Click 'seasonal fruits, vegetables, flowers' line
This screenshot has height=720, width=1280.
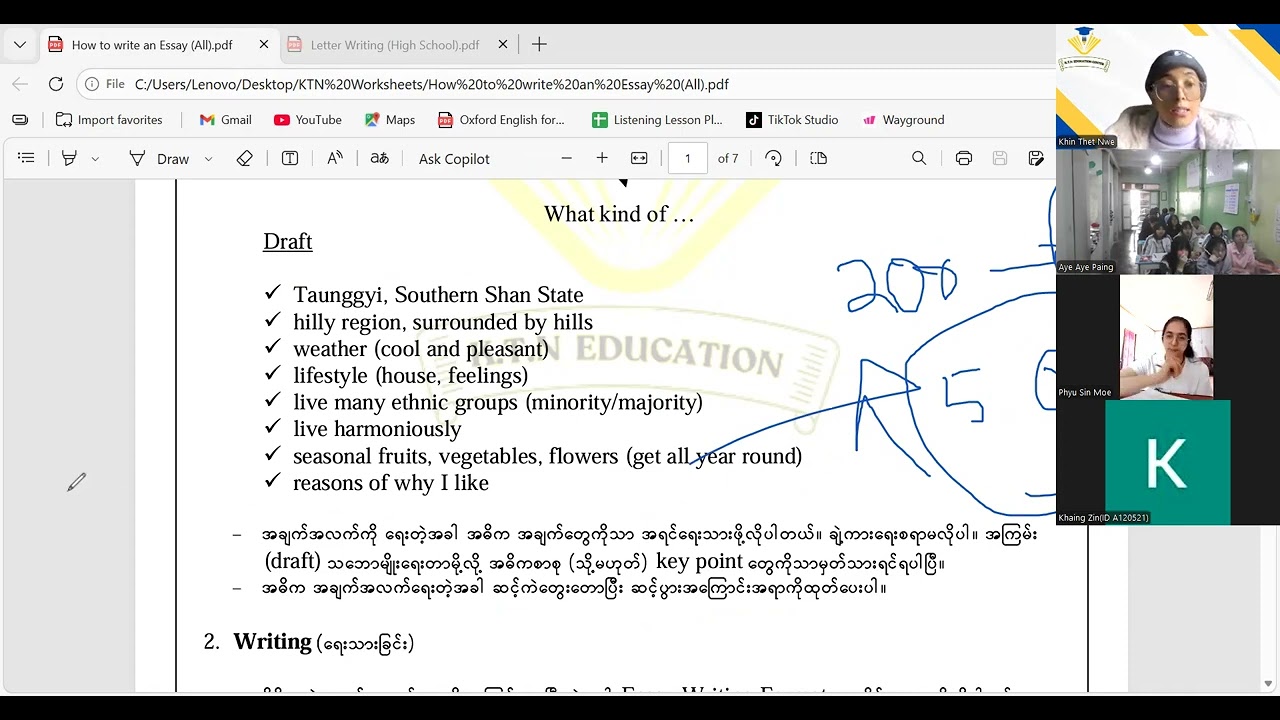tap(547, 456)
